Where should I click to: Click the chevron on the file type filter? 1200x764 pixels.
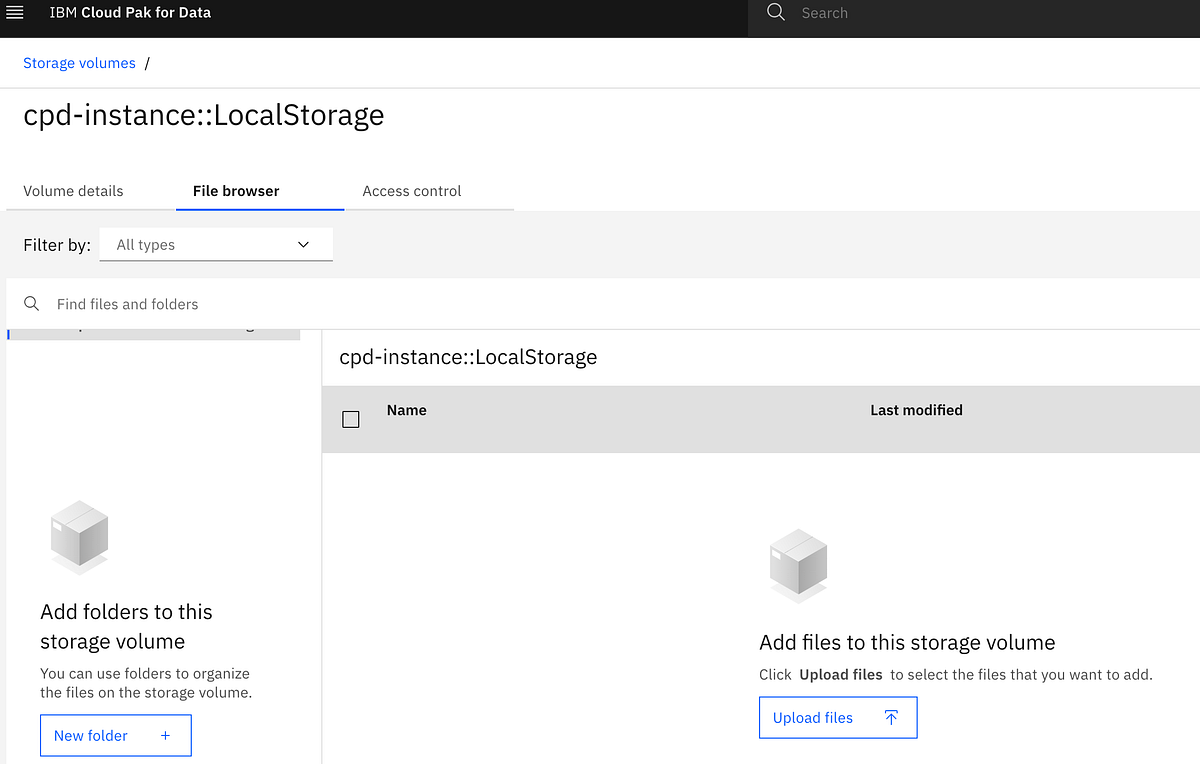303,244
